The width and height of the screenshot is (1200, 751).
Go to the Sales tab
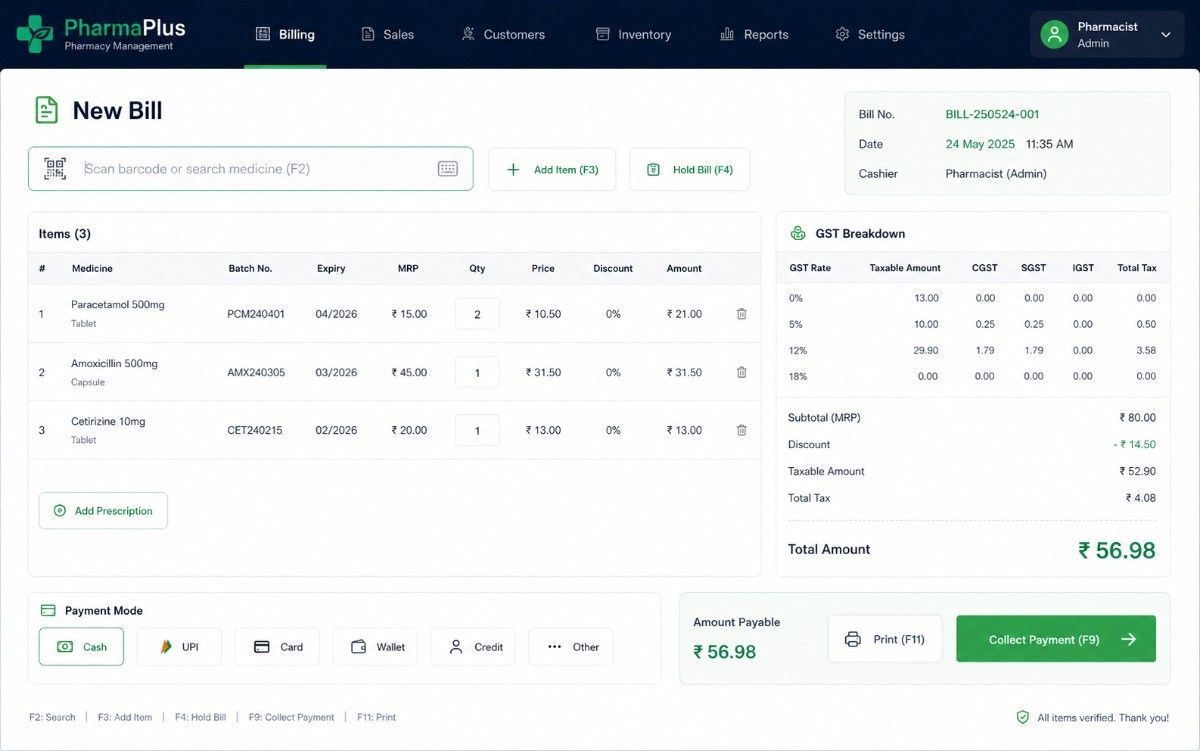point(387,34)
